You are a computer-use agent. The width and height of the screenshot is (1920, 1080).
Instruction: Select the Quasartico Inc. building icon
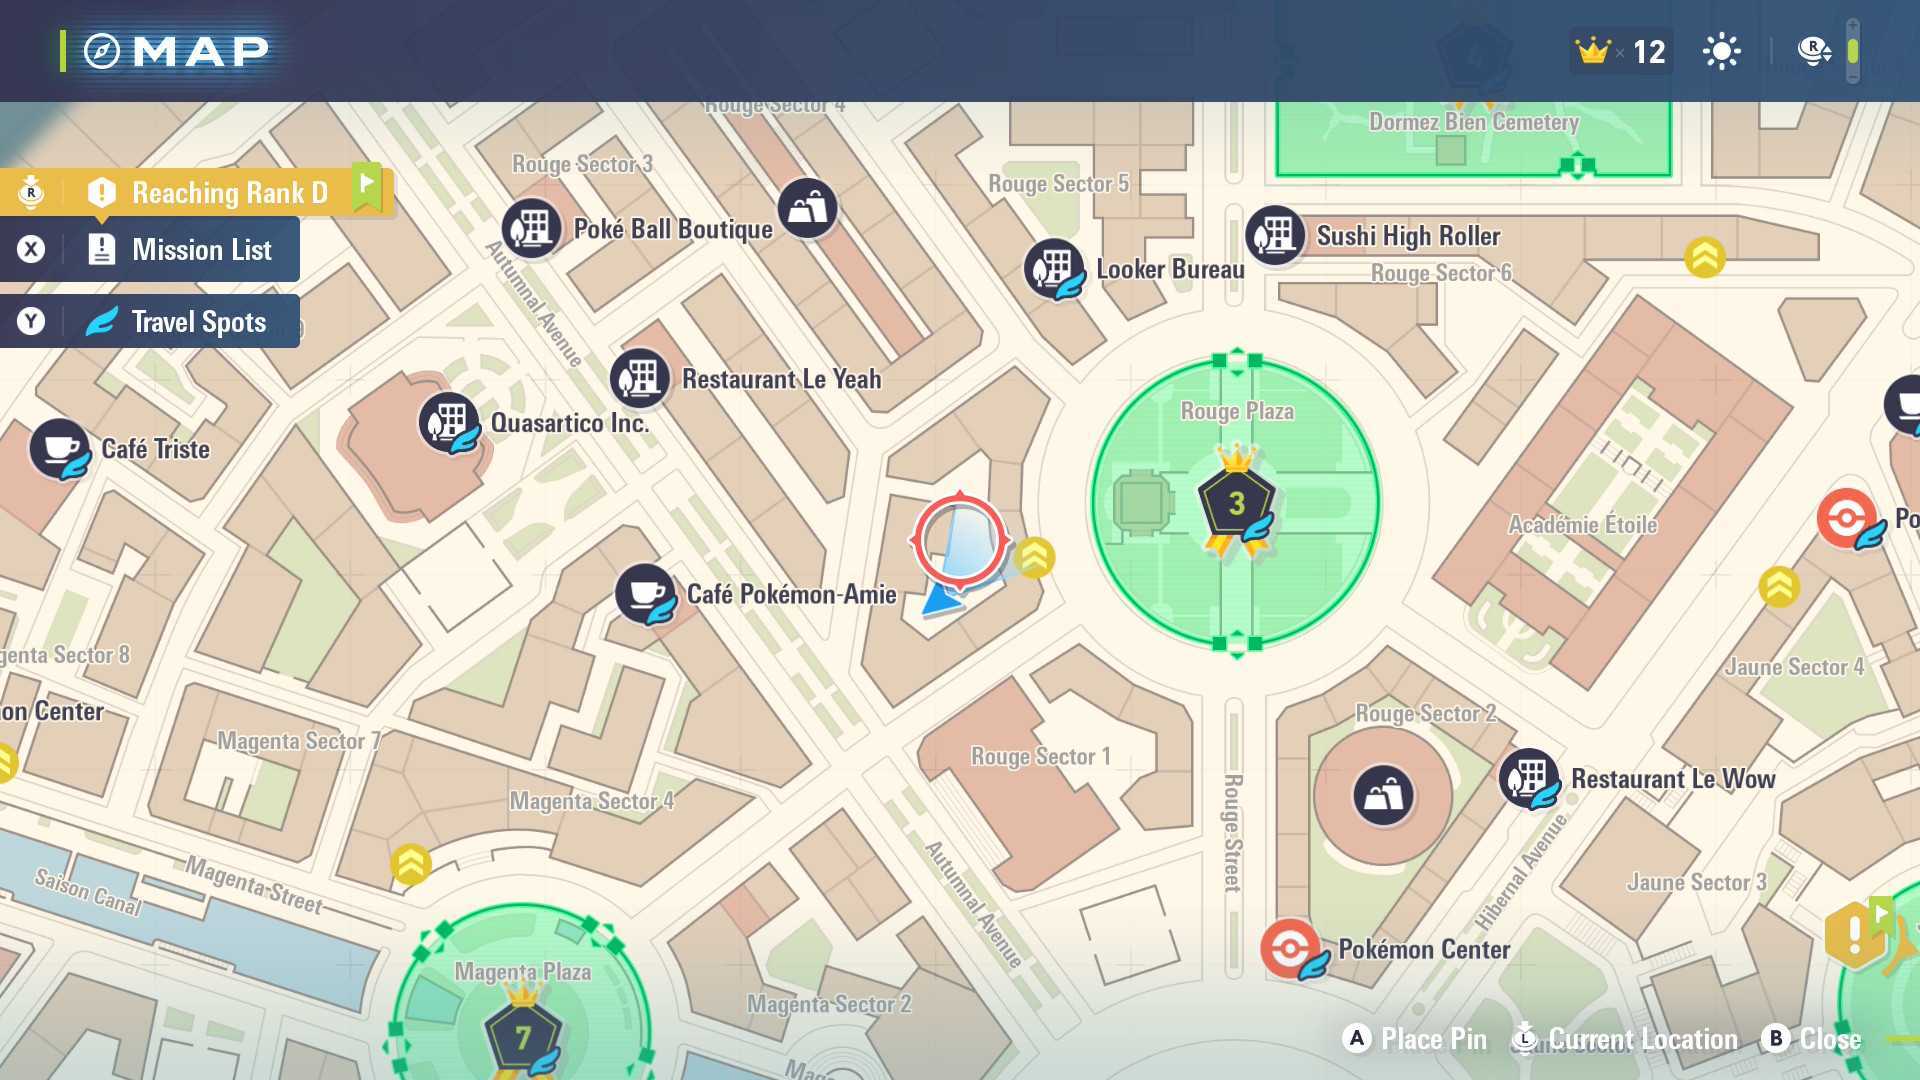coord(447,422)
